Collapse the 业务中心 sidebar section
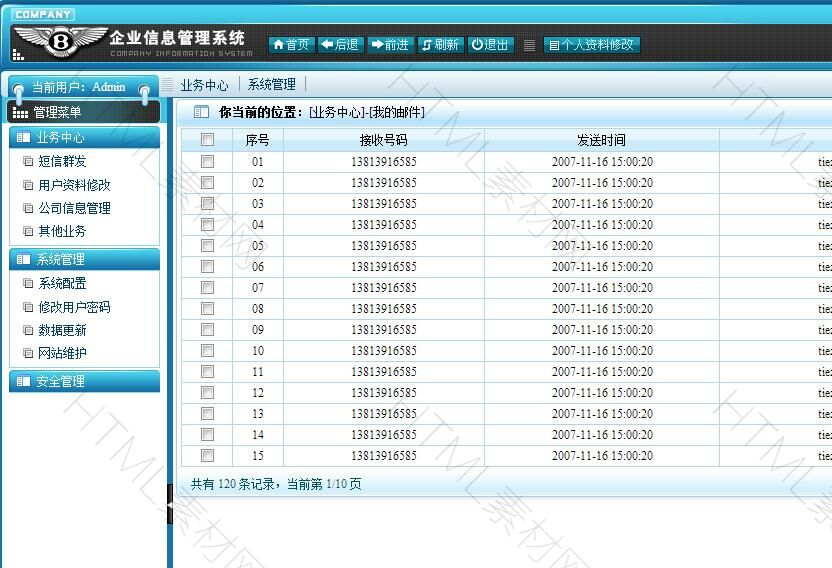The image size is (832, 568). click(x=84, y=138)
